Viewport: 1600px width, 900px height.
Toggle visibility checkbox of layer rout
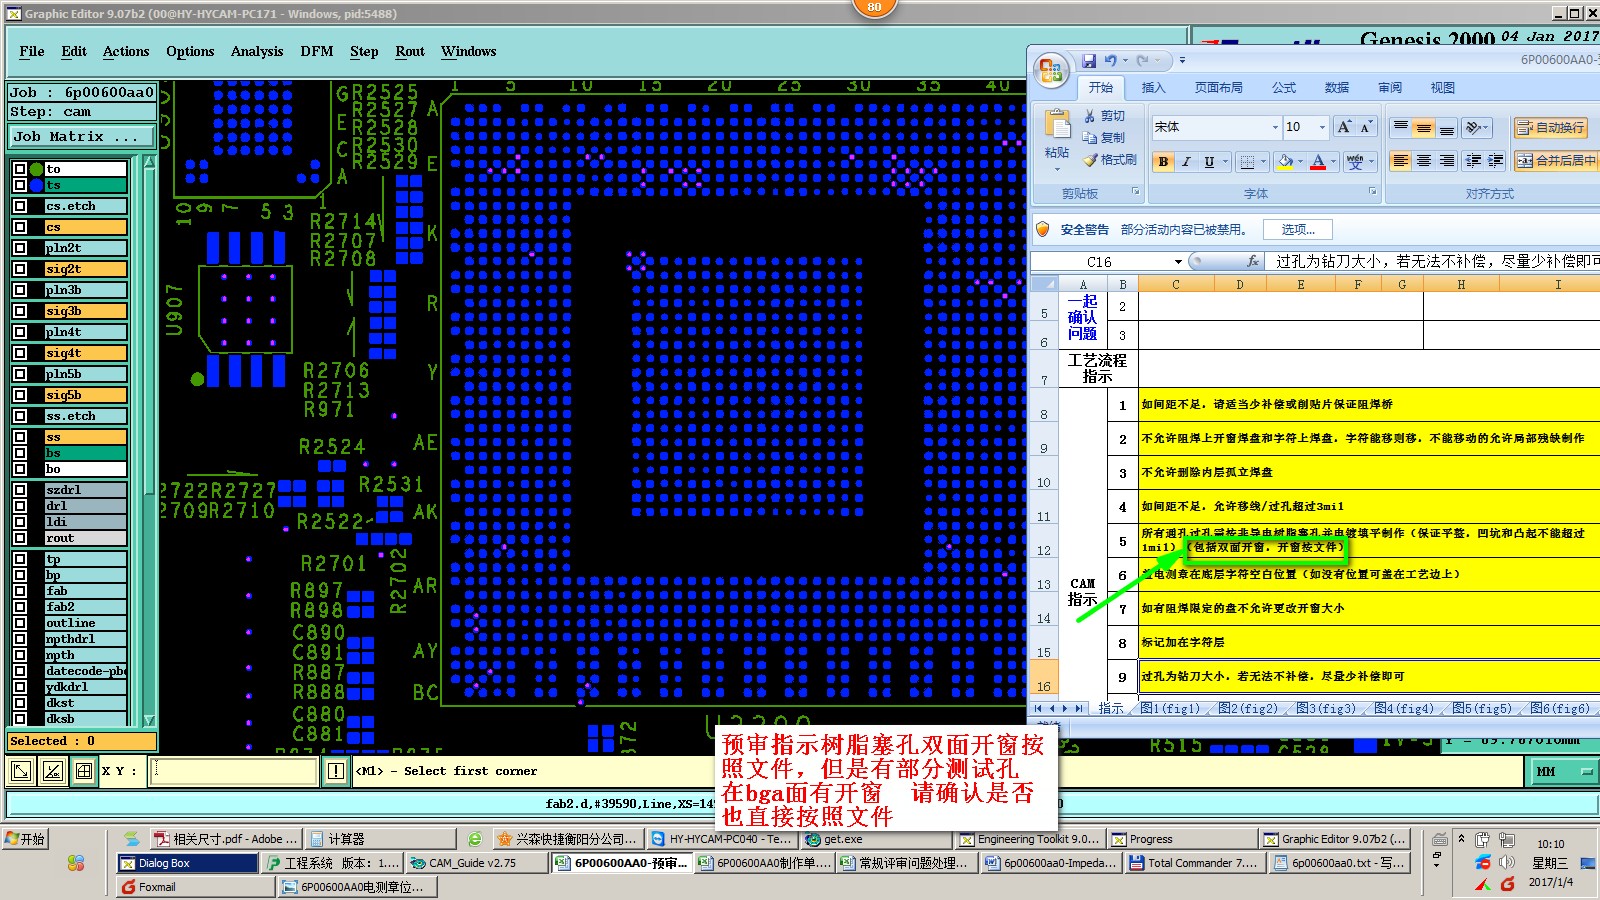click(20, 538)
